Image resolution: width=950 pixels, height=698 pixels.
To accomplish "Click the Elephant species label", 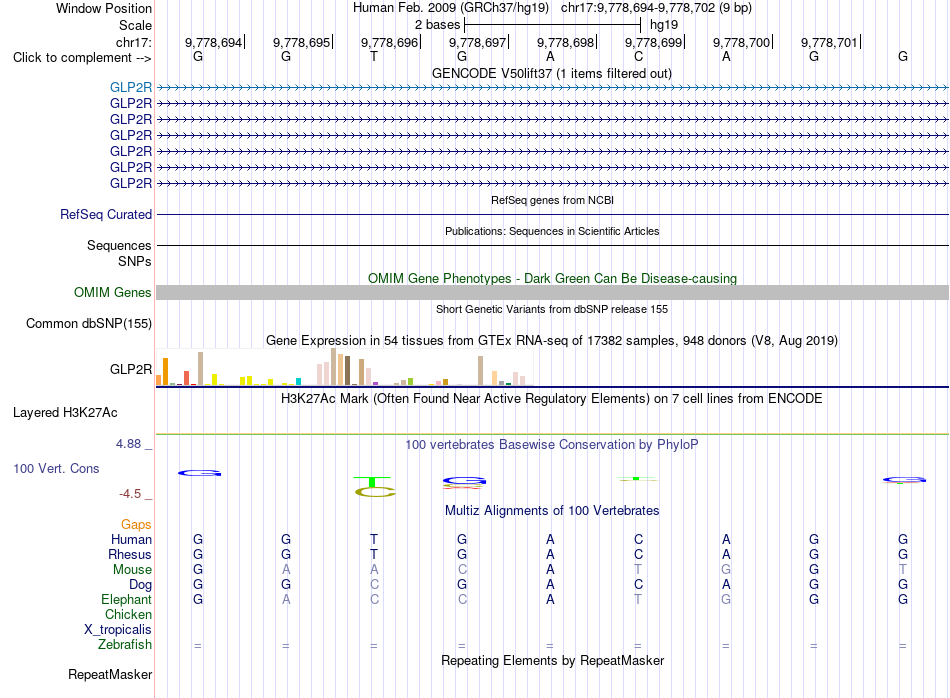I will point(127,599).
